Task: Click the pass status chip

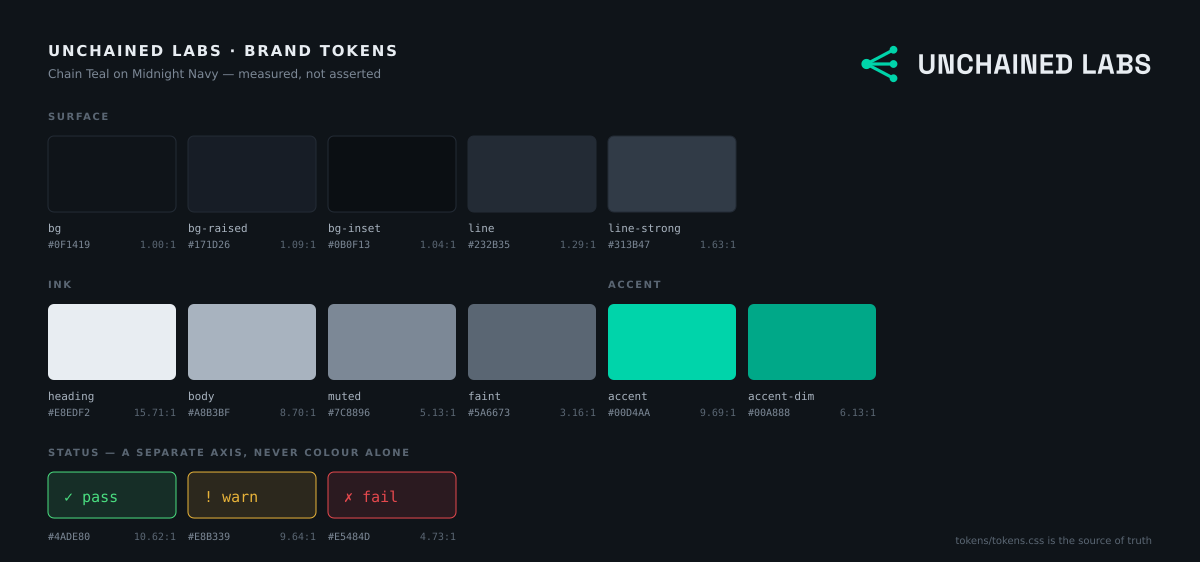Action: click(x=112, y=495)
